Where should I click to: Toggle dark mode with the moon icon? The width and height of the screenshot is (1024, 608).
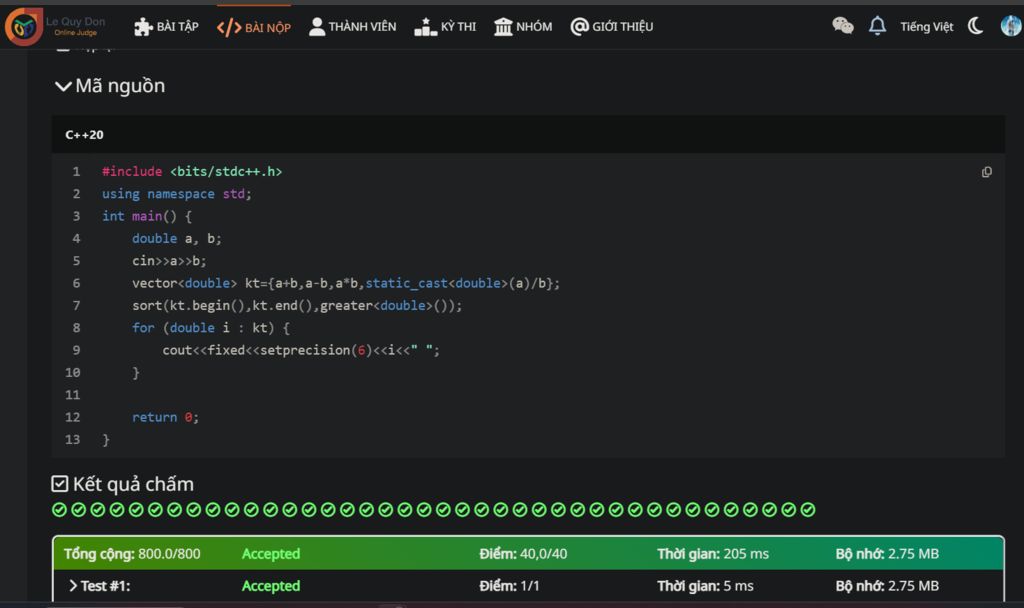(976, 26)
